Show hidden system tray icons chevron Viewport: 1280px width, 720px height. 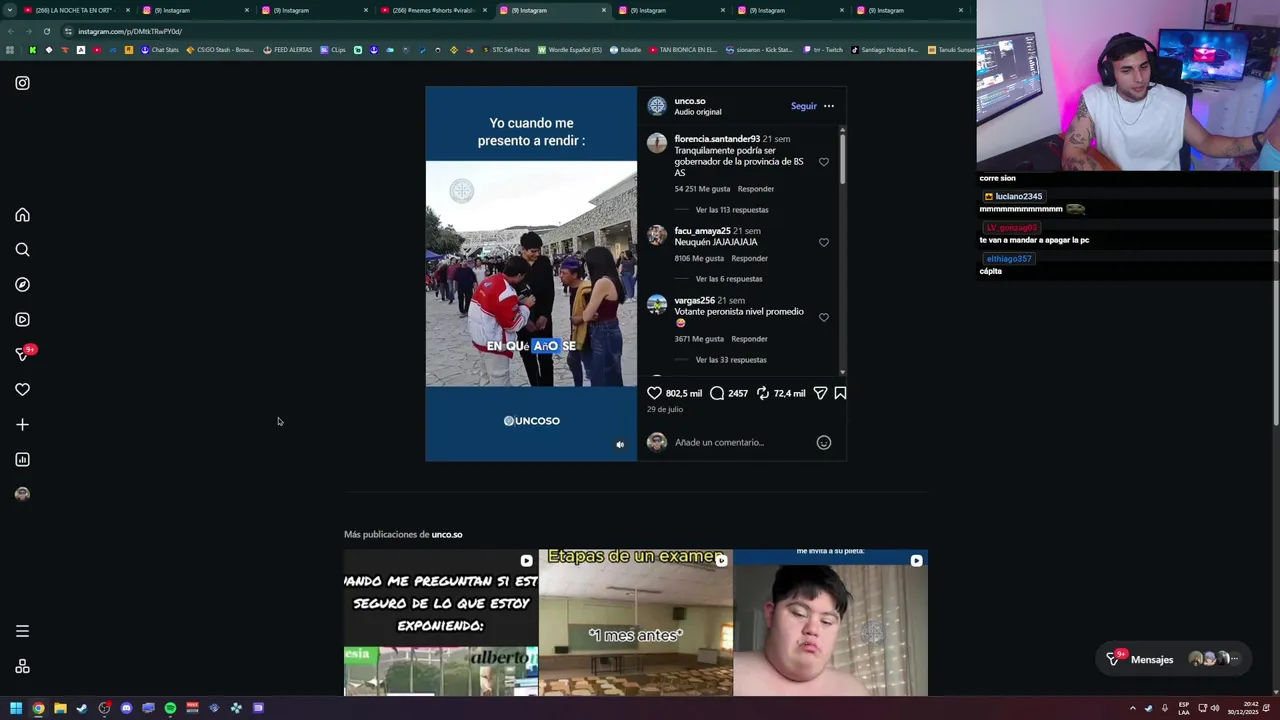point(1133,708)
